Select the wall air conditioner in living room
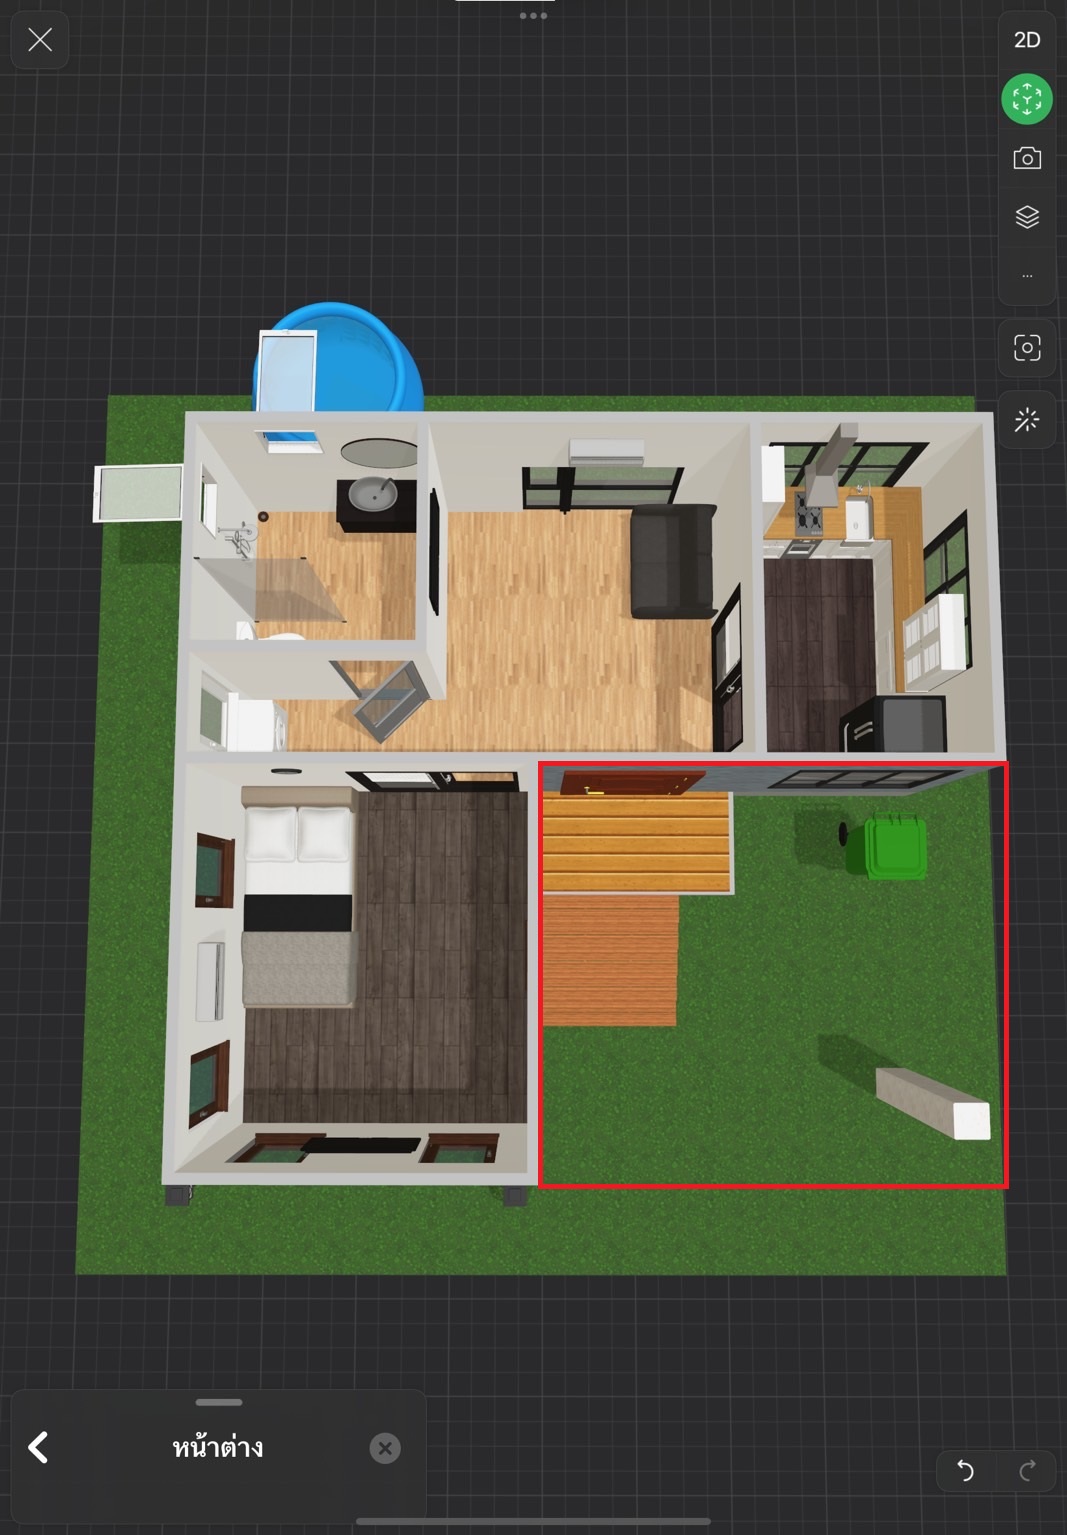Screen dimensions: 1067x1535 pyautogui.click(x=607, y=451)
